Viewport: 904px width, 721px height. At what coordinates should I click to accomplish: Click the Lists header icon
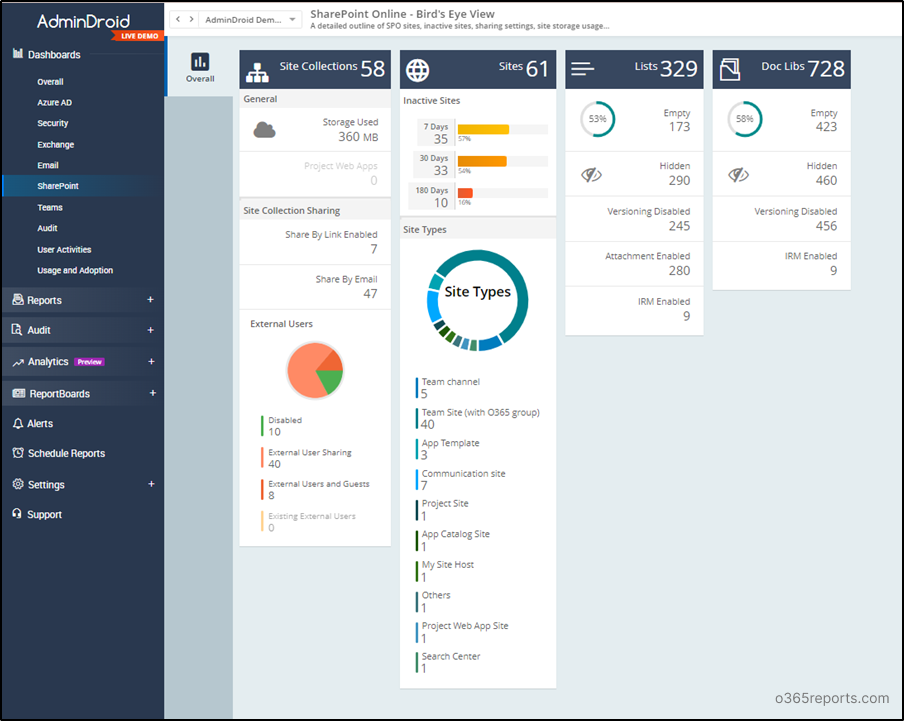click(x=583, y=69)
